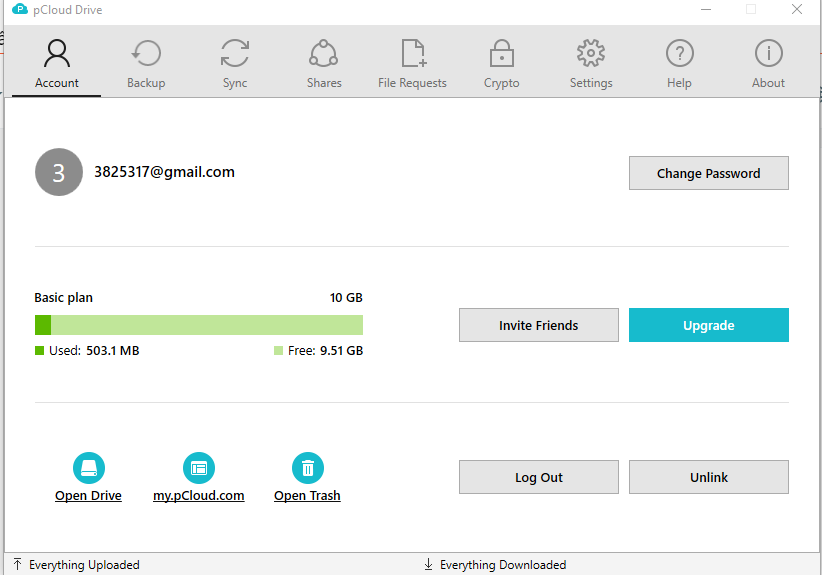Click the Basic plan label
Viewport: 822px width, 575px height.
[63, 298]
